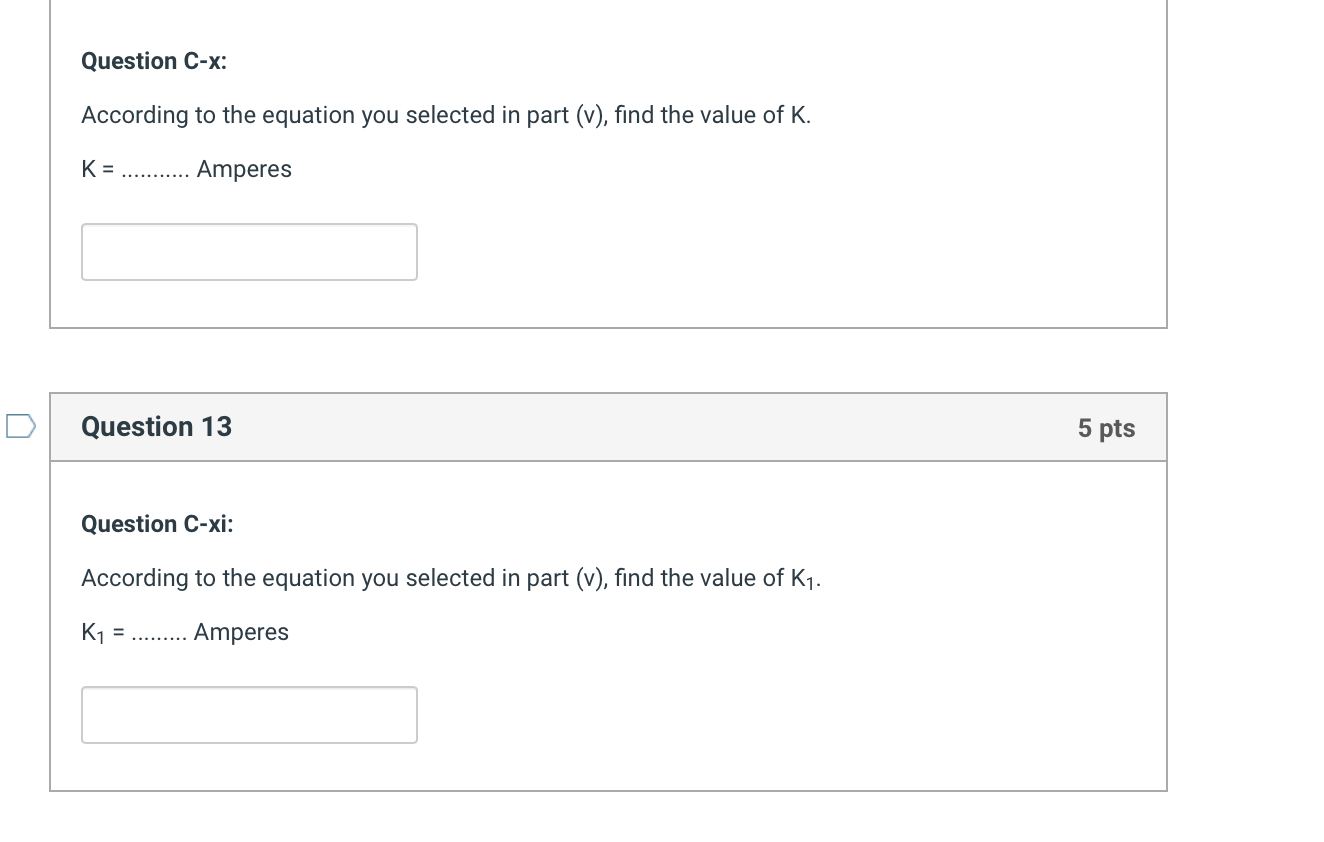Click the word Amperes after 'K₁ ='
The image size is (1324, 842).
coord(241,632)
